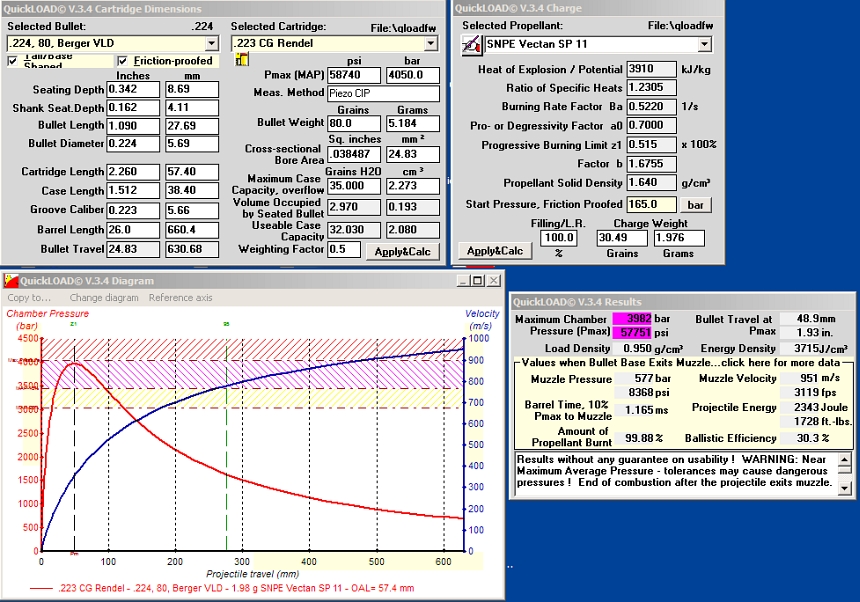Image resolution: width=860 pixels, height=602 pixels.
Task: Maximize the QuickLOAD Diagram window
Action: click(x=478, y=281)
